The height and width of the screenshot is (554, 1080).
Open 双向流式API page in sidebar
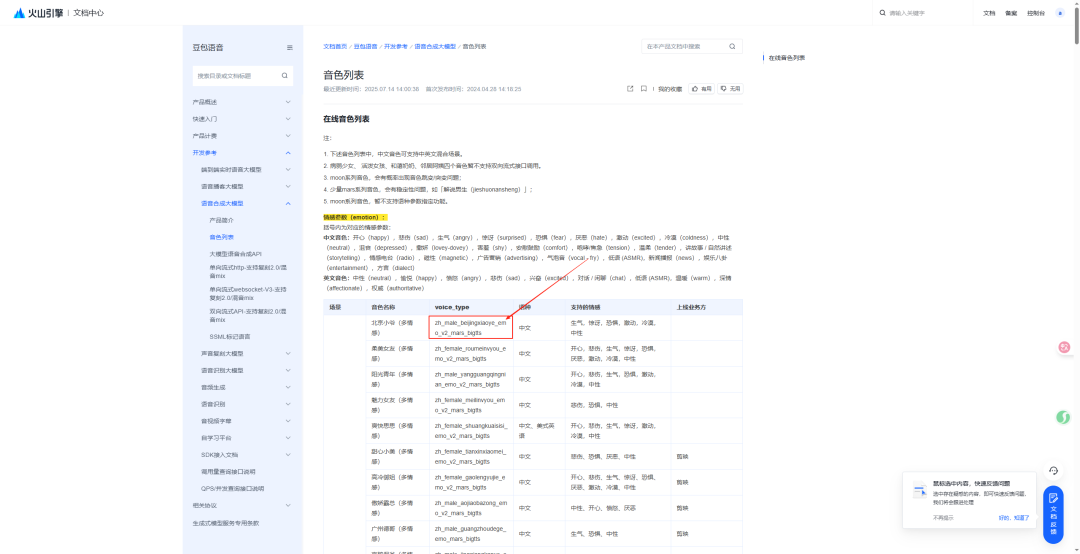[x=247, y=316]
